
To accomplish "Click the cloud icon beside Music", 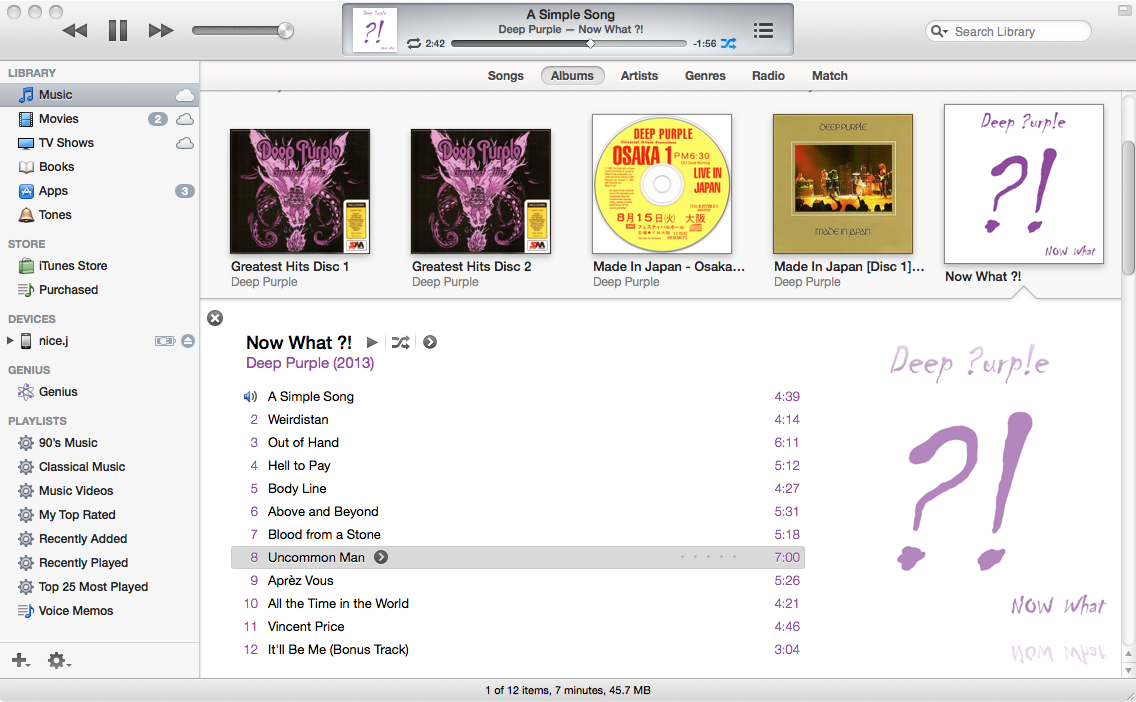I will (185, 95).
